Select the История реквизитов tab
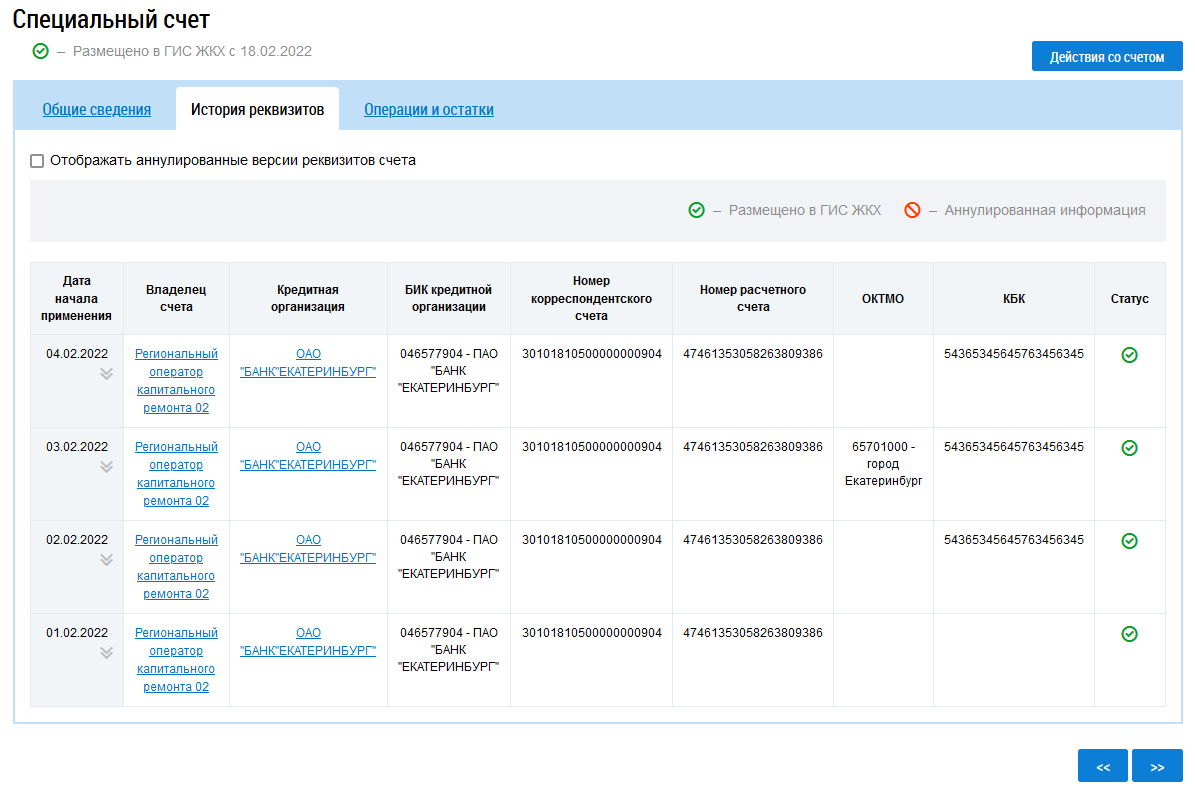1195x795 pixels. pyautogui.click(x=257, y=110)
